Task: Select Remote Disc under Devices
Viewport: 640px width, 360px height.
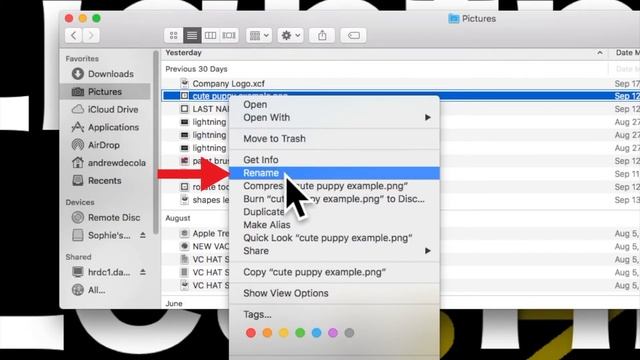Action: coord(105,218)
